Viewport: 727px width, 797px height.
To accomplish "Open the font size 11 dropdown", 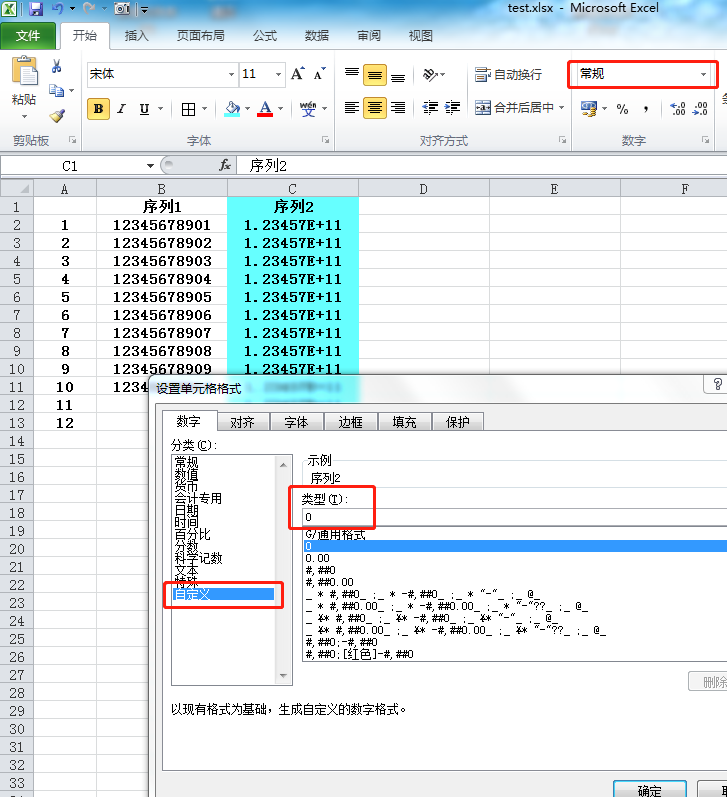I will [x=278, y=74].
